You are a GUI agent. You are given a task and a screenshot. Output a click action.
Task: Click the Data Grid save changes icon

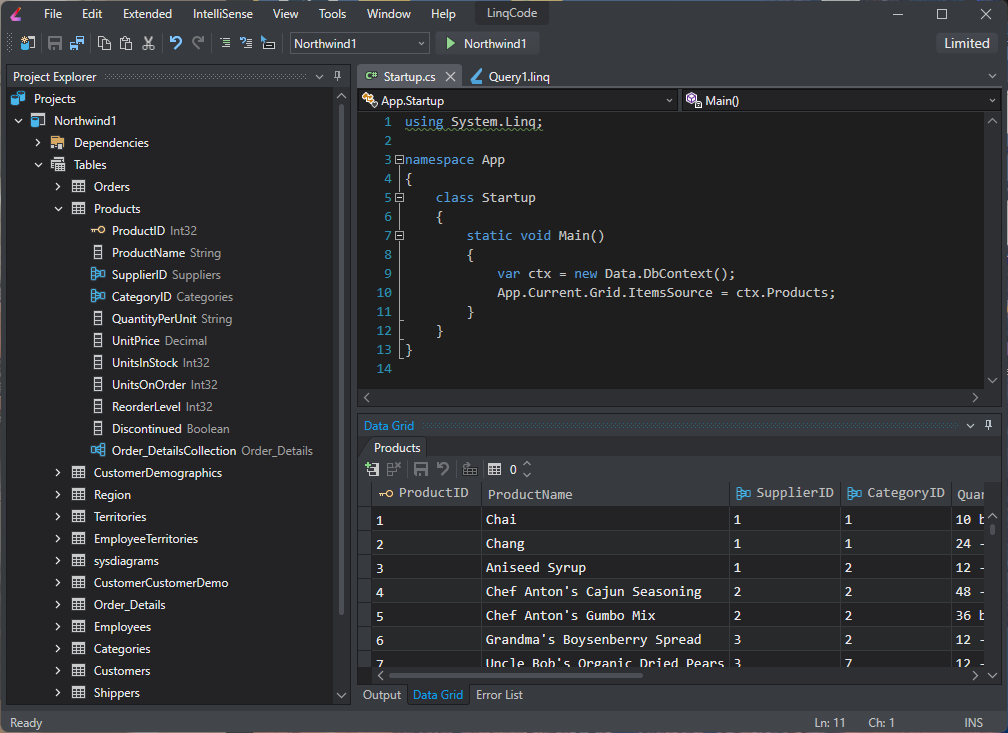420,469
